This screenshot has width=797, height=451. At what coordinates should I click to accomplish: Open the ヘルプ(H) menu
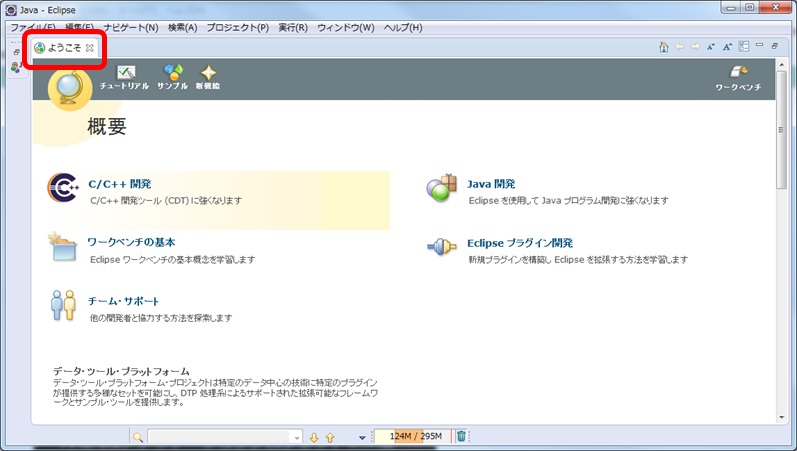[403, 27]
